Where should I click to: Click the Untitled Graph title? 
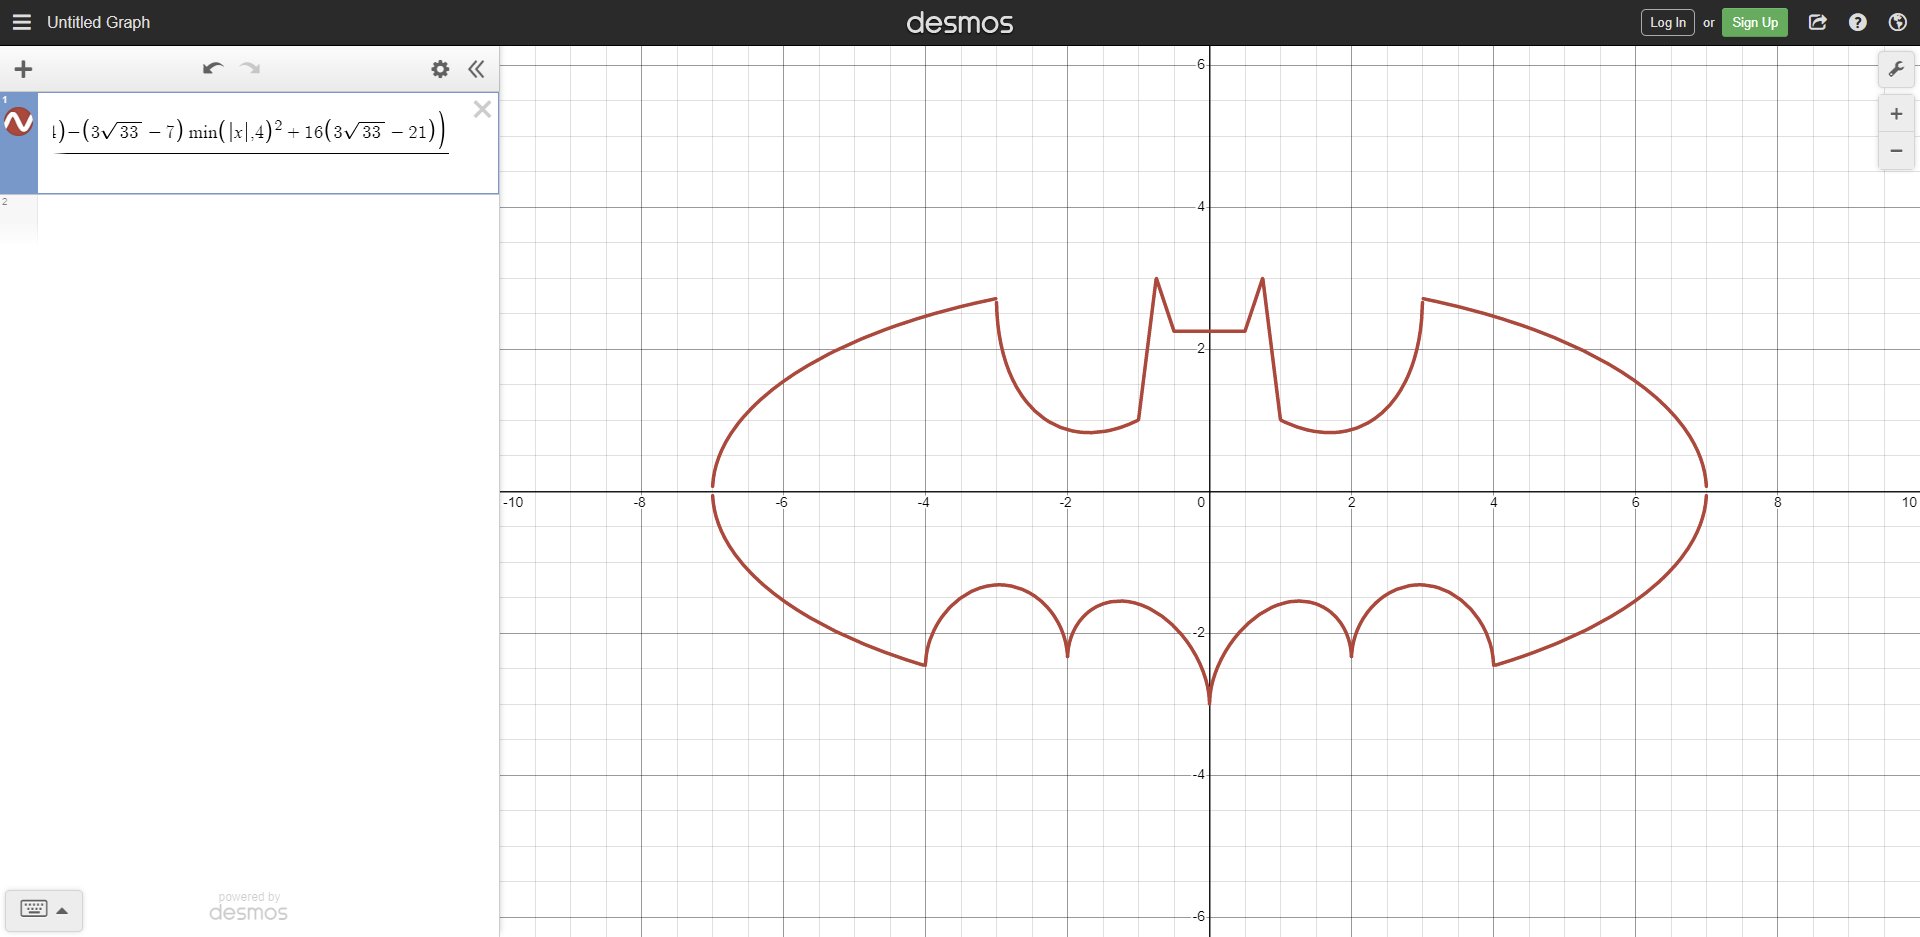coord(98,22)
